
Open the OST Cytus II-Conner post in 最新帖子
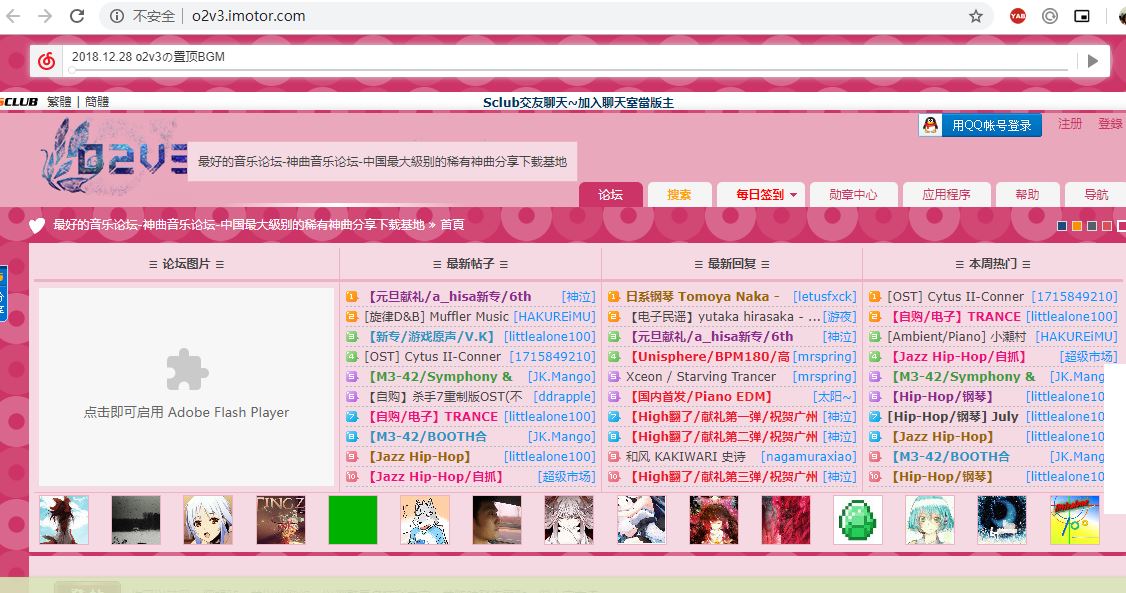coord(433,357)
